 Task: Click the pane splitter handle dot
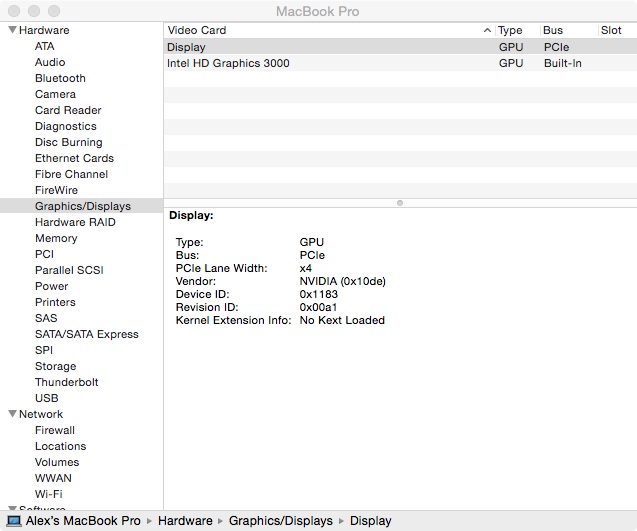tap(400, 203)
